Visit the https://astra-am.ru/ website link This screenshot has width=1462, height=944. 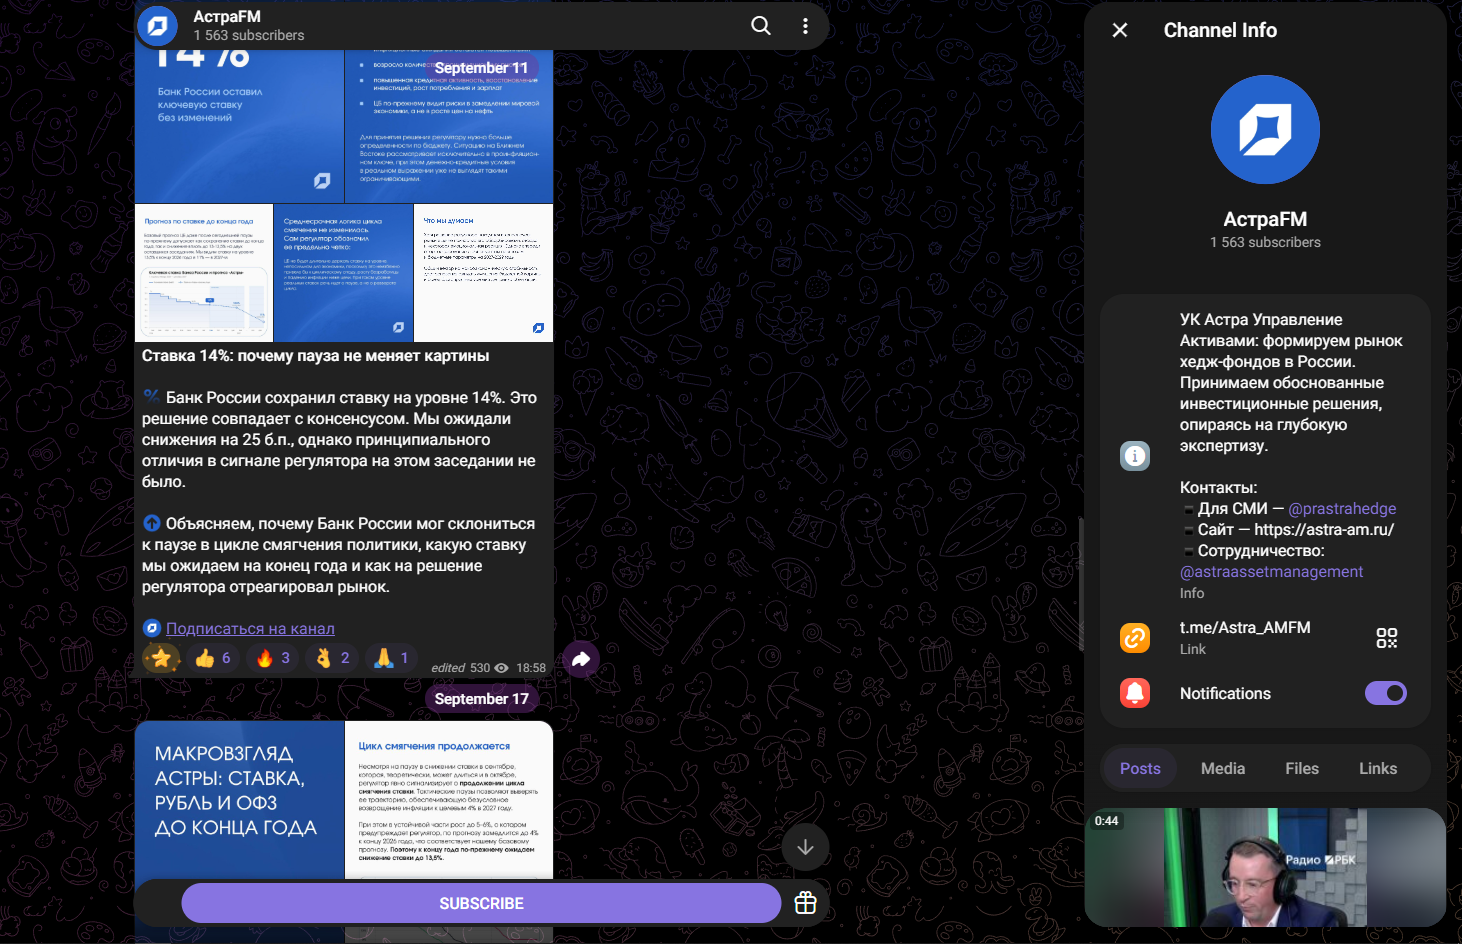tap(1324, 529)
